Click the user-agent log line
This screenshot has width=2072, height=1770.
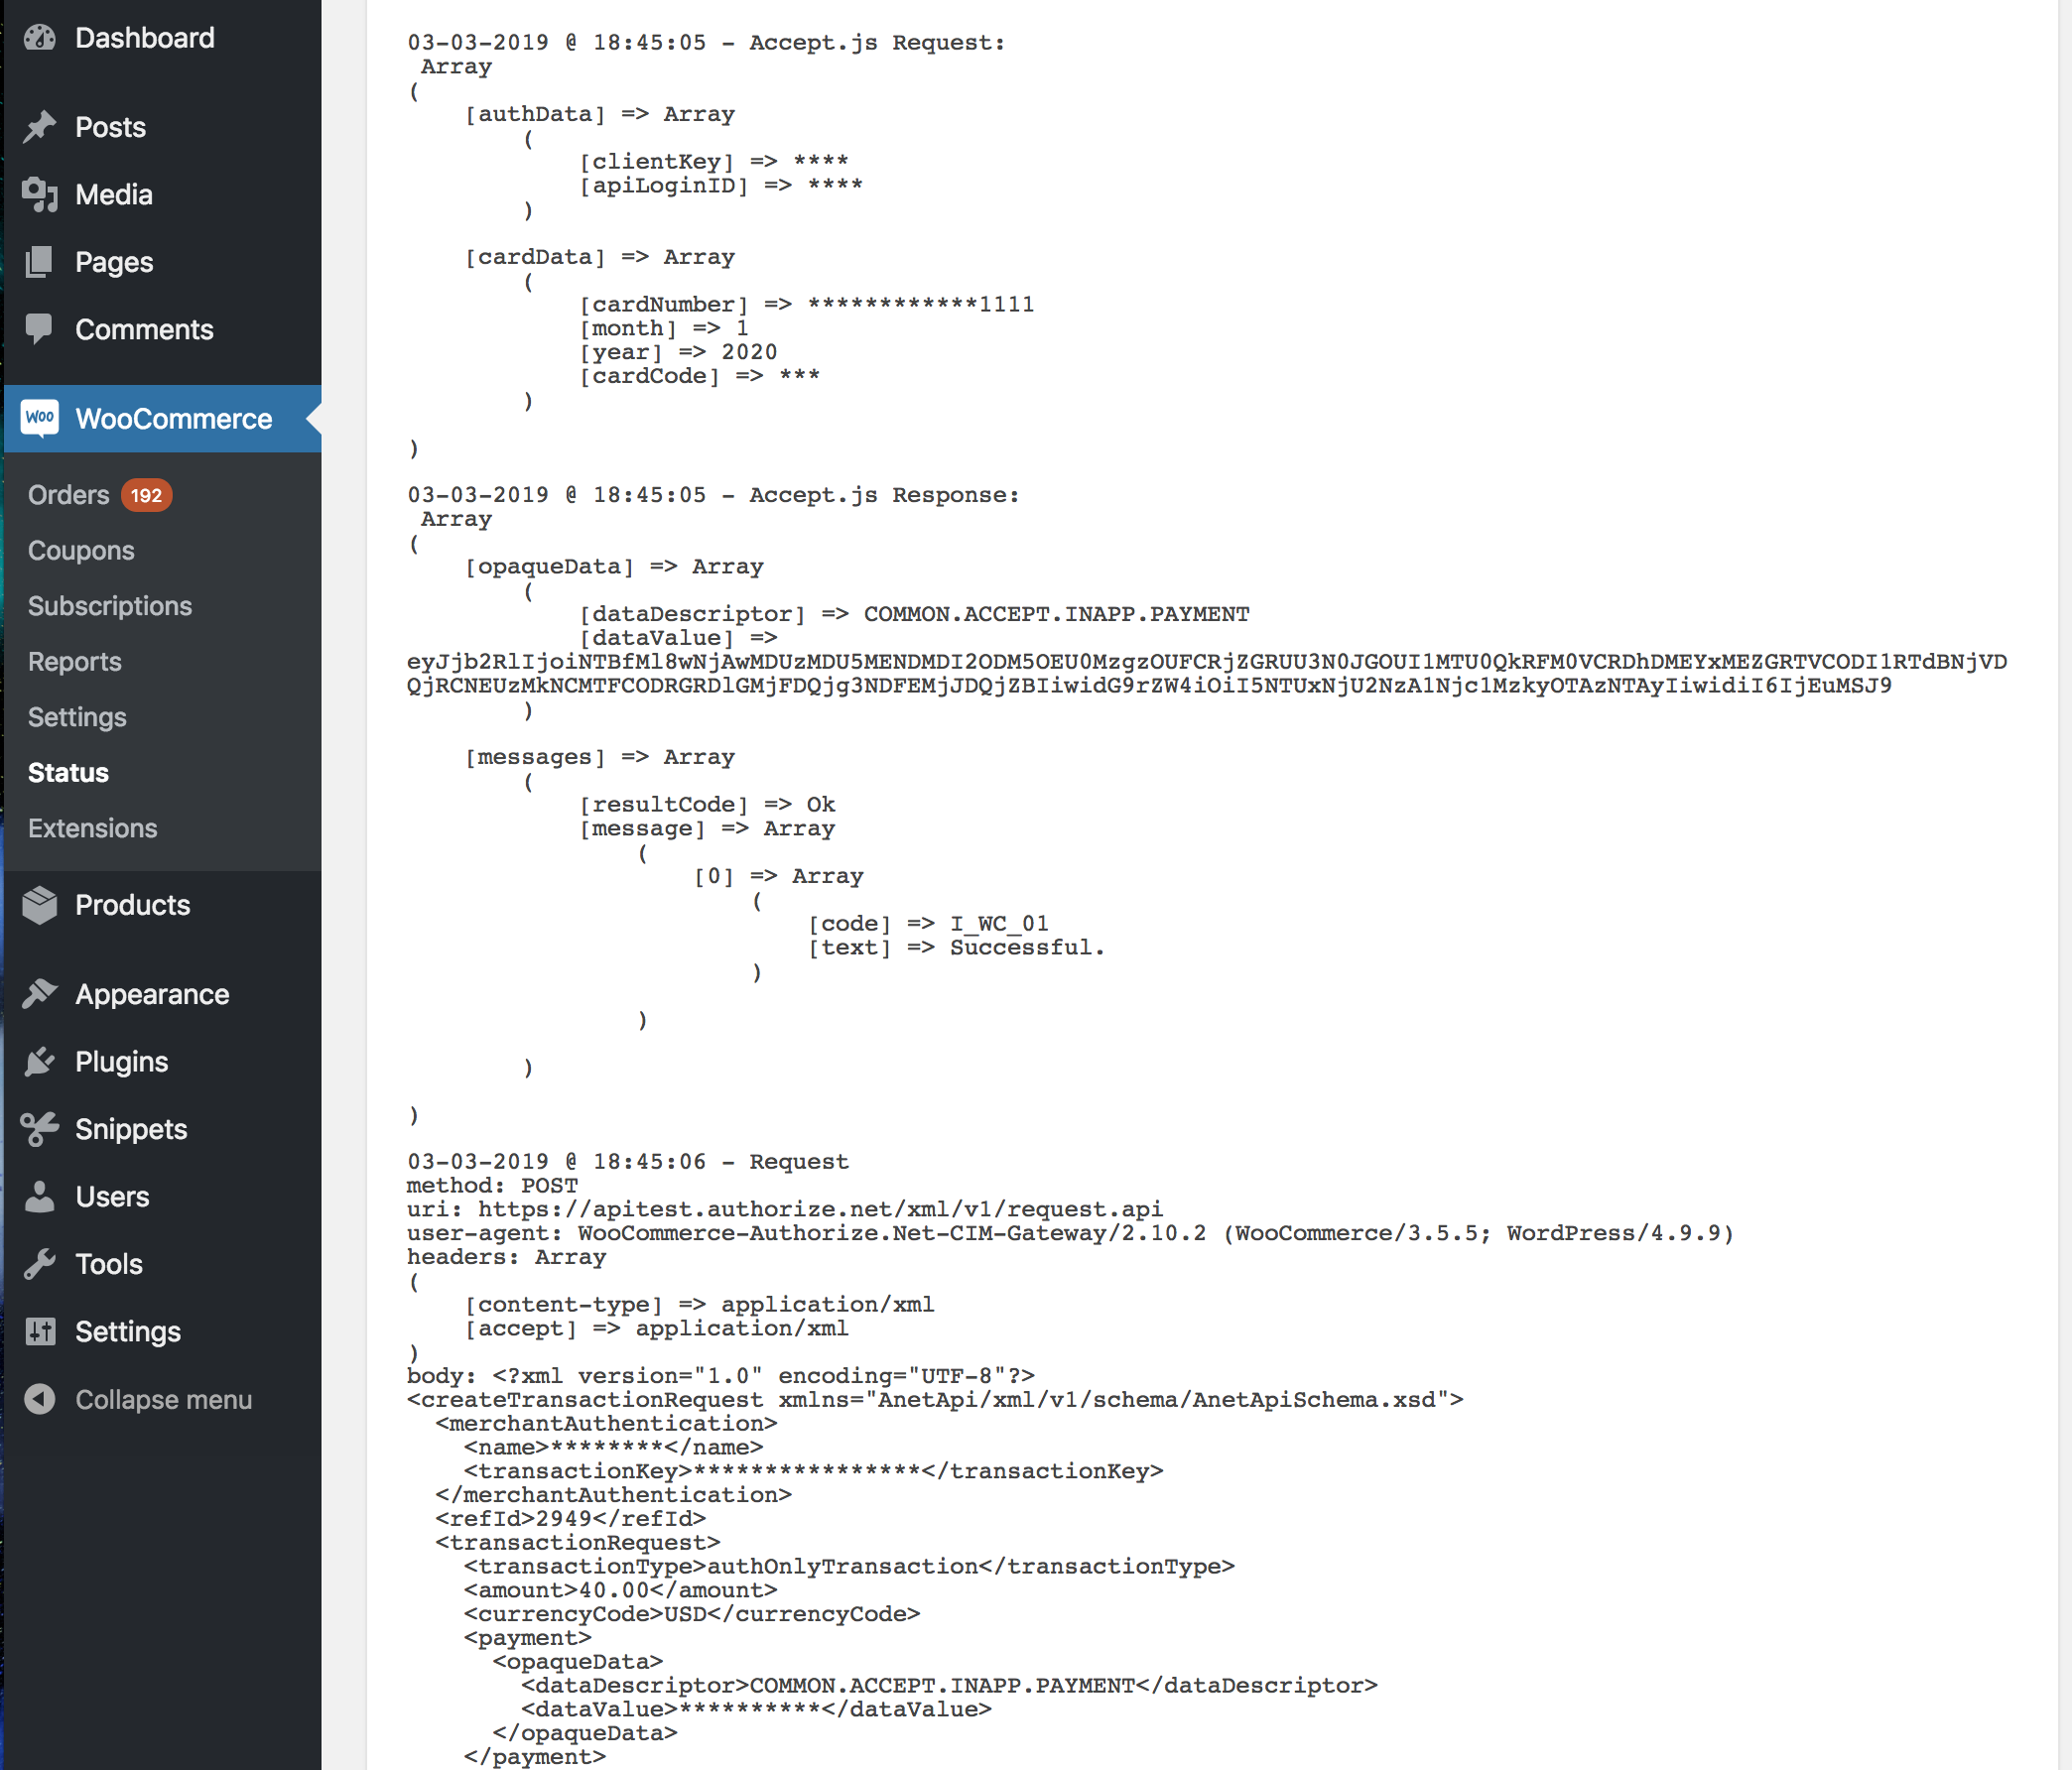coord(1070,1233)
